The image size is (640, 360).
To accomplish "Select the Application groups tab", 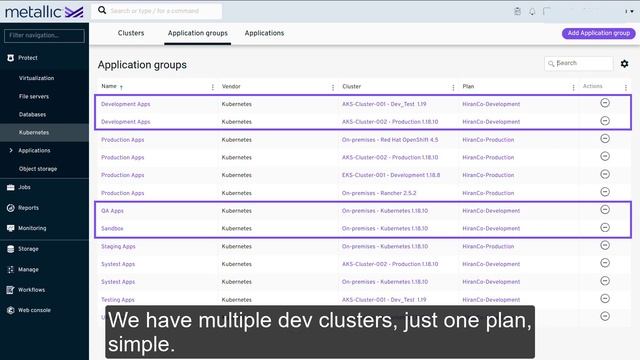I will (198, 33).
